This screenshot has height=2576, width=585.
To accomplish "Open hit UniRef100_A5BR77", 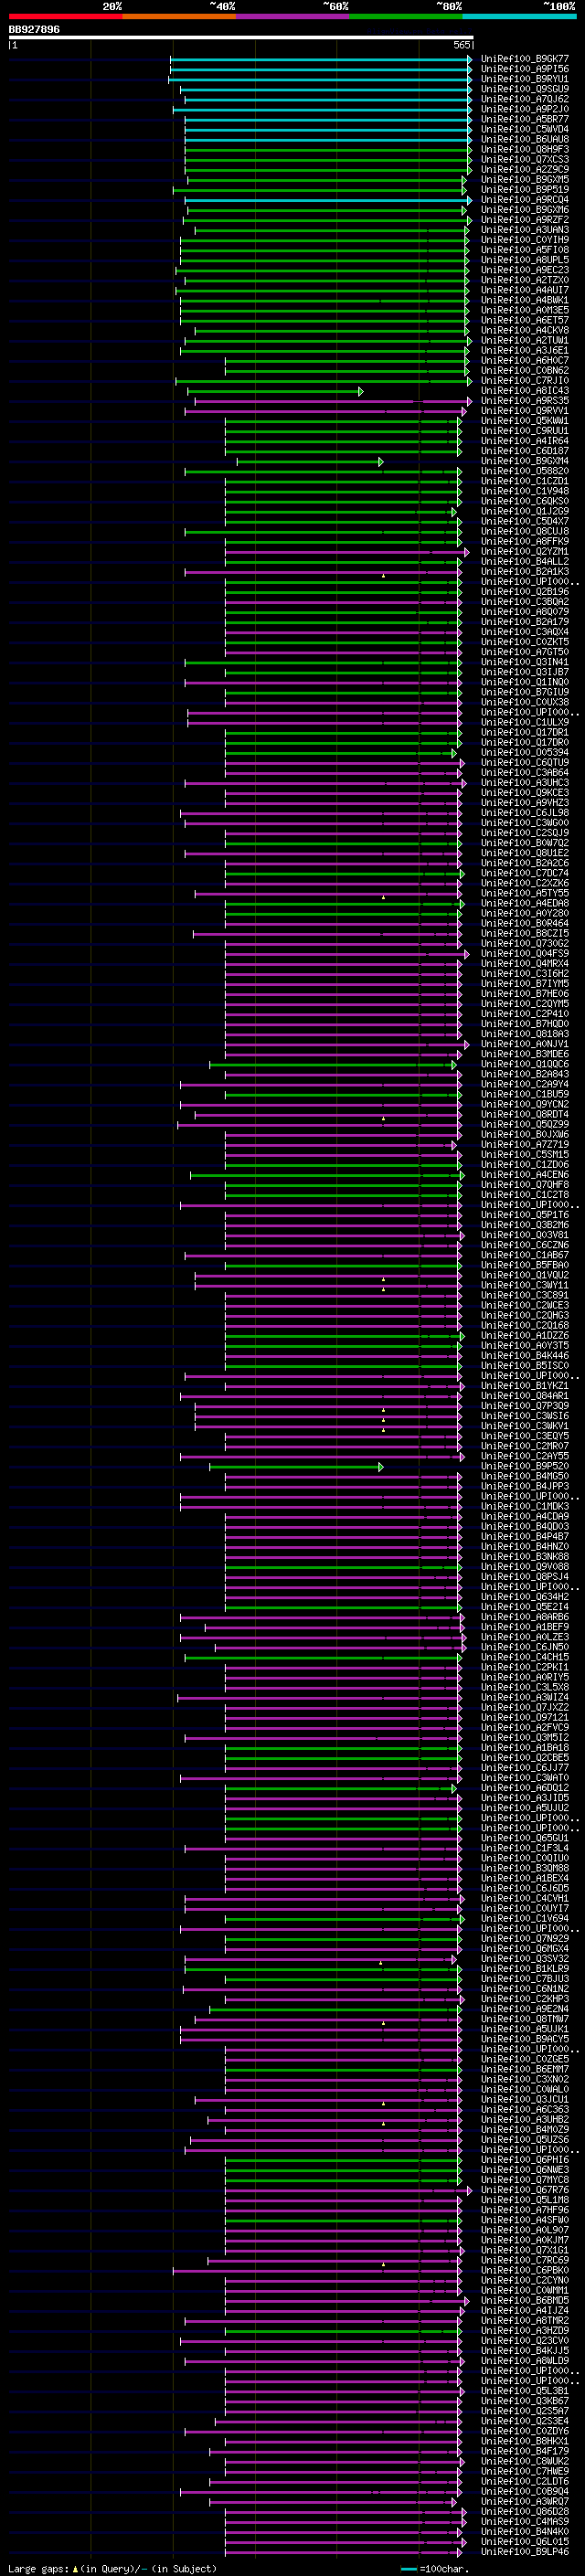I will point(525,119).
